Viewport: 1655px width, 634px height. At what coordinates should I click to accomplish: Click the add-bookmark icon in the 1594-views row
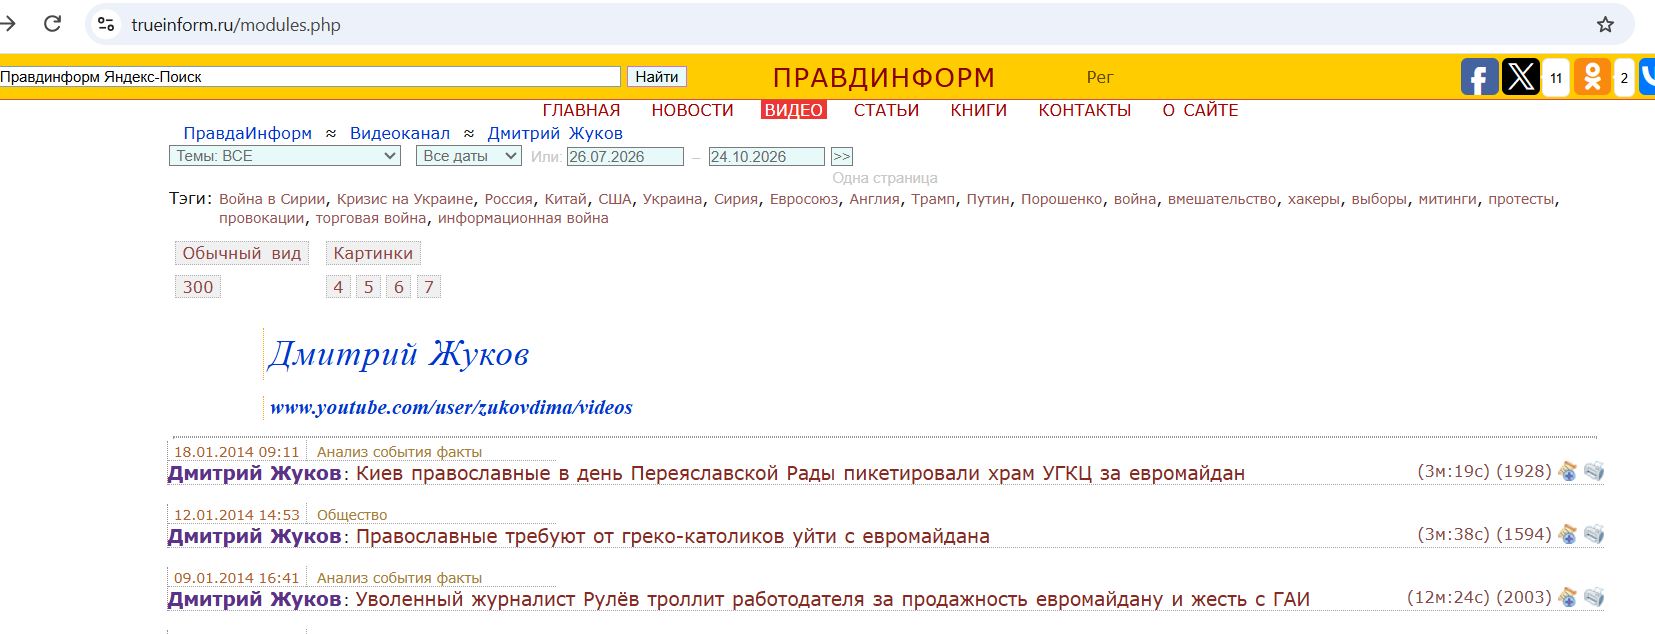tap(1568, 534)
